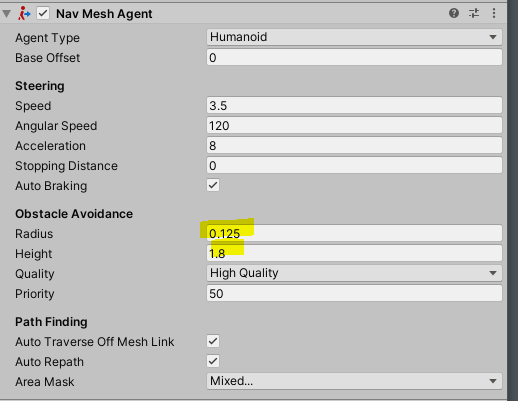Collapse the Nav Mesh Agent component foldout

tap(6, 14)
